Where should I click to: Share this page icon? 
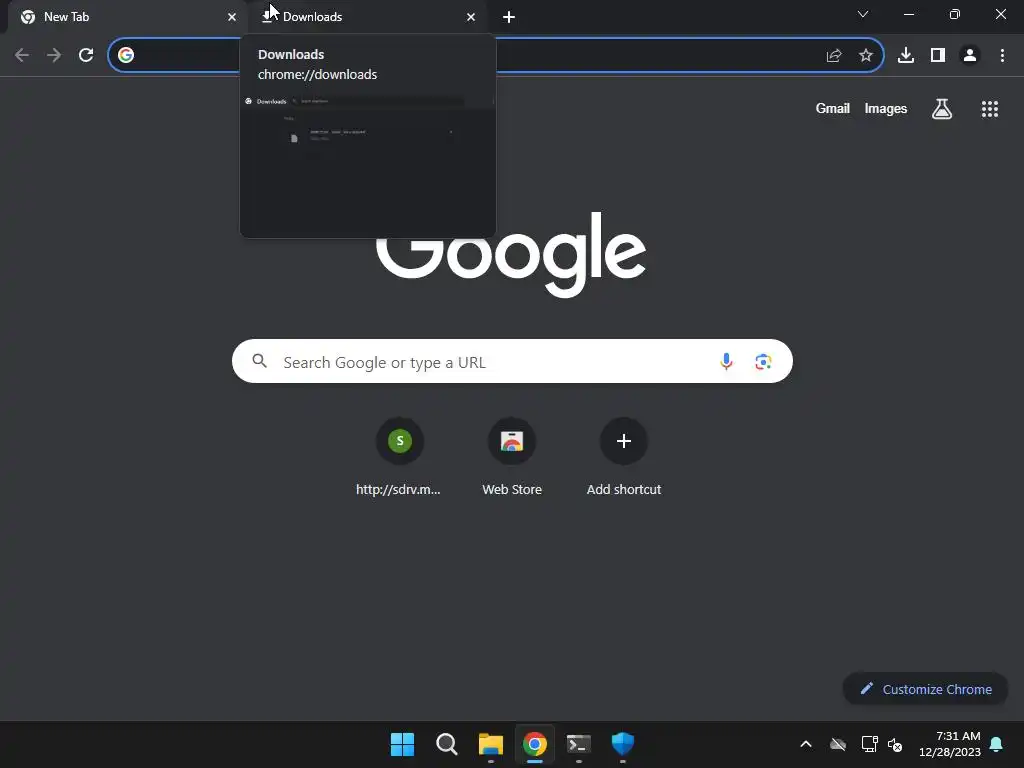pyautogui.click(x=834, y=56)
